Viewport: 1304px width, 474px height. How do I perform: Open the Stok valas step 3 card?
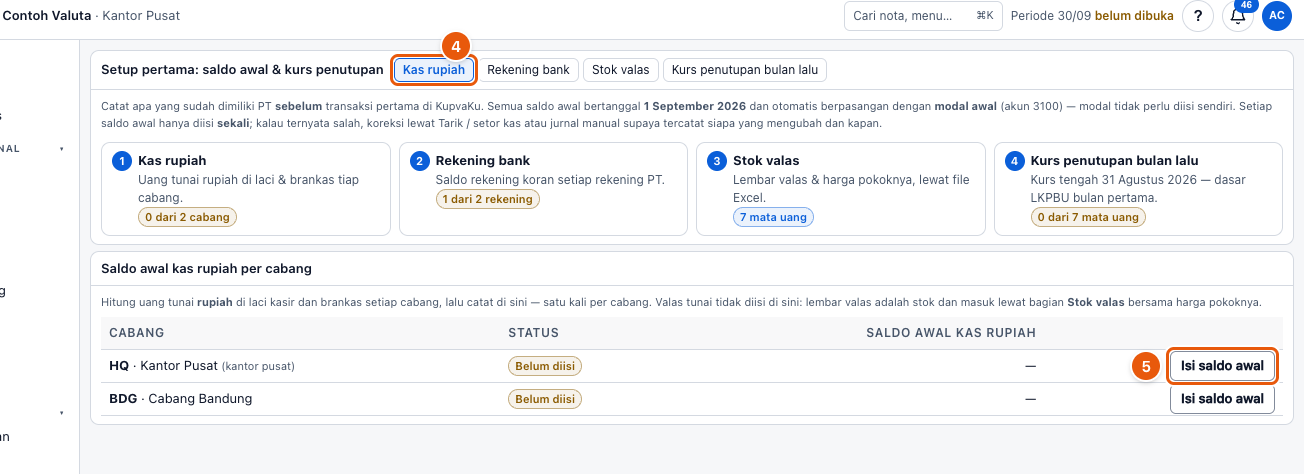841,189
